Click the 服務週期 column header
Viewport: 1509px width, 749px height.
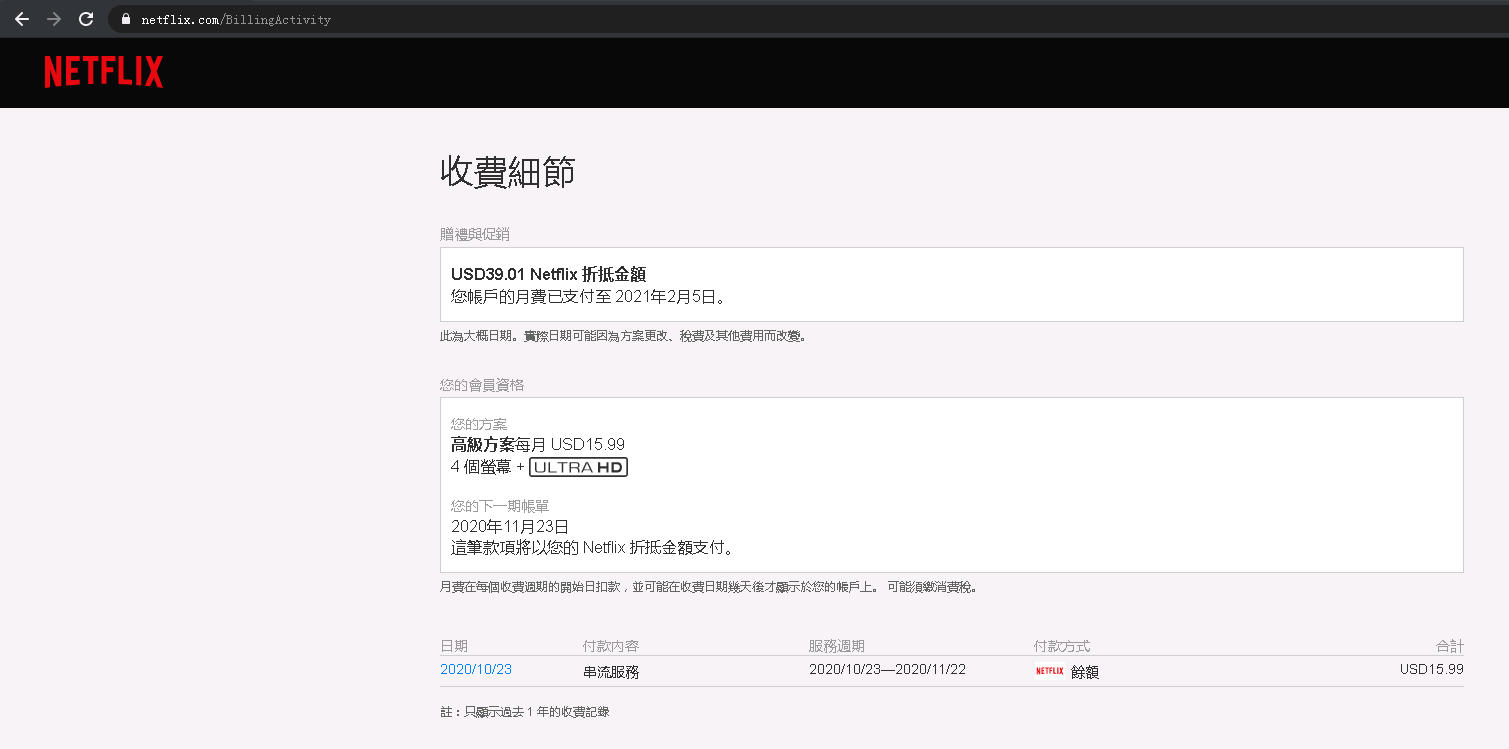pyautogui.click(x=837, y=646)
